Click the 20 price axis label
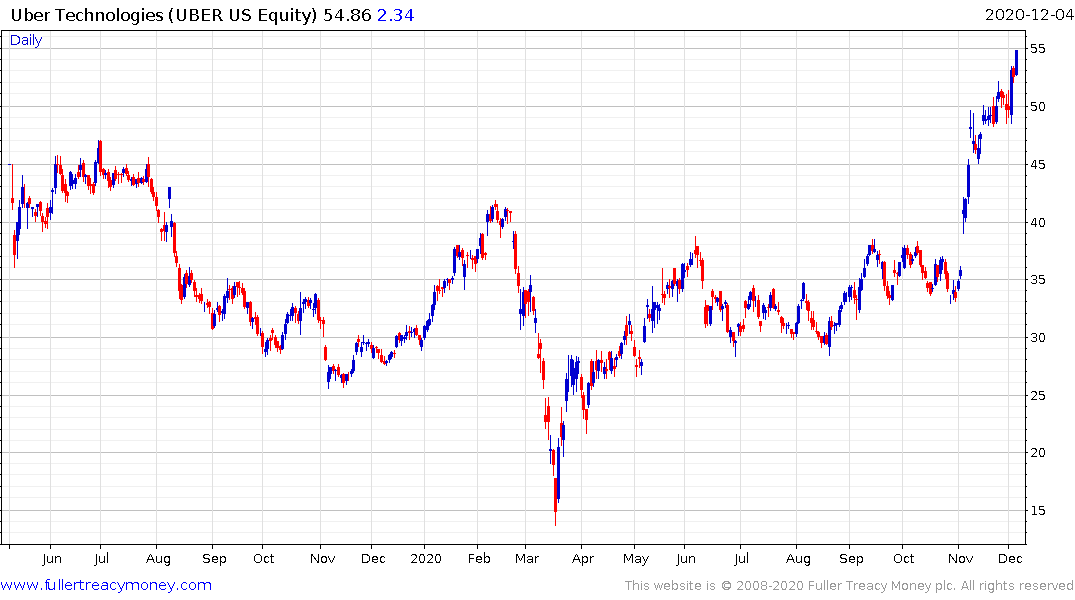1075x600 pixels. click(x=1037, y=453)
